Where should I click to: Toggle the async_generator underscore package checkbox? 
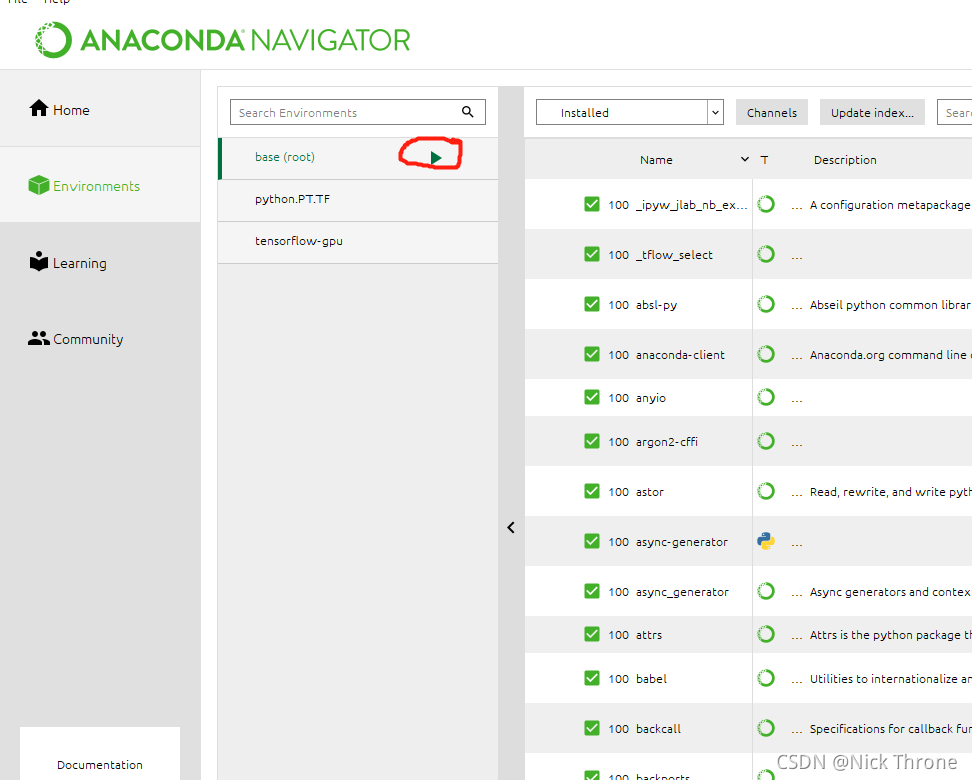point(592,591)
